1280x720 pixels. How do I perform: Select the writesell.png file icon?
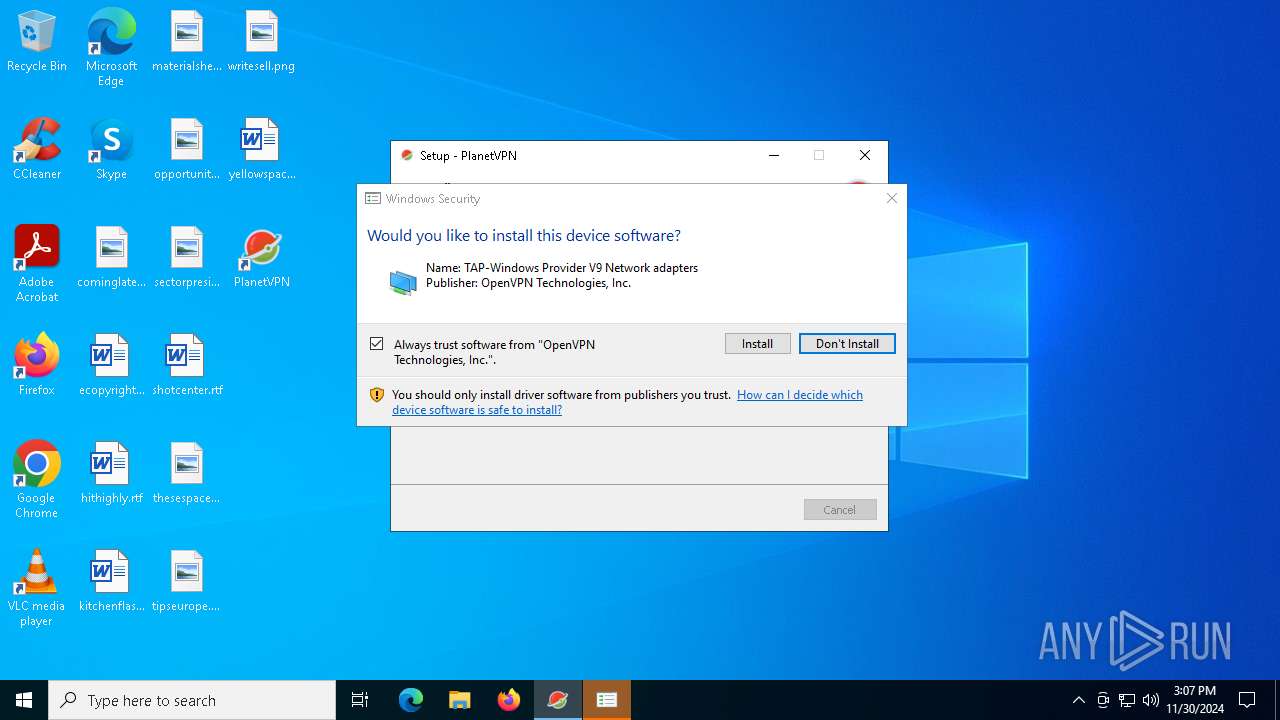coord(261,42)
